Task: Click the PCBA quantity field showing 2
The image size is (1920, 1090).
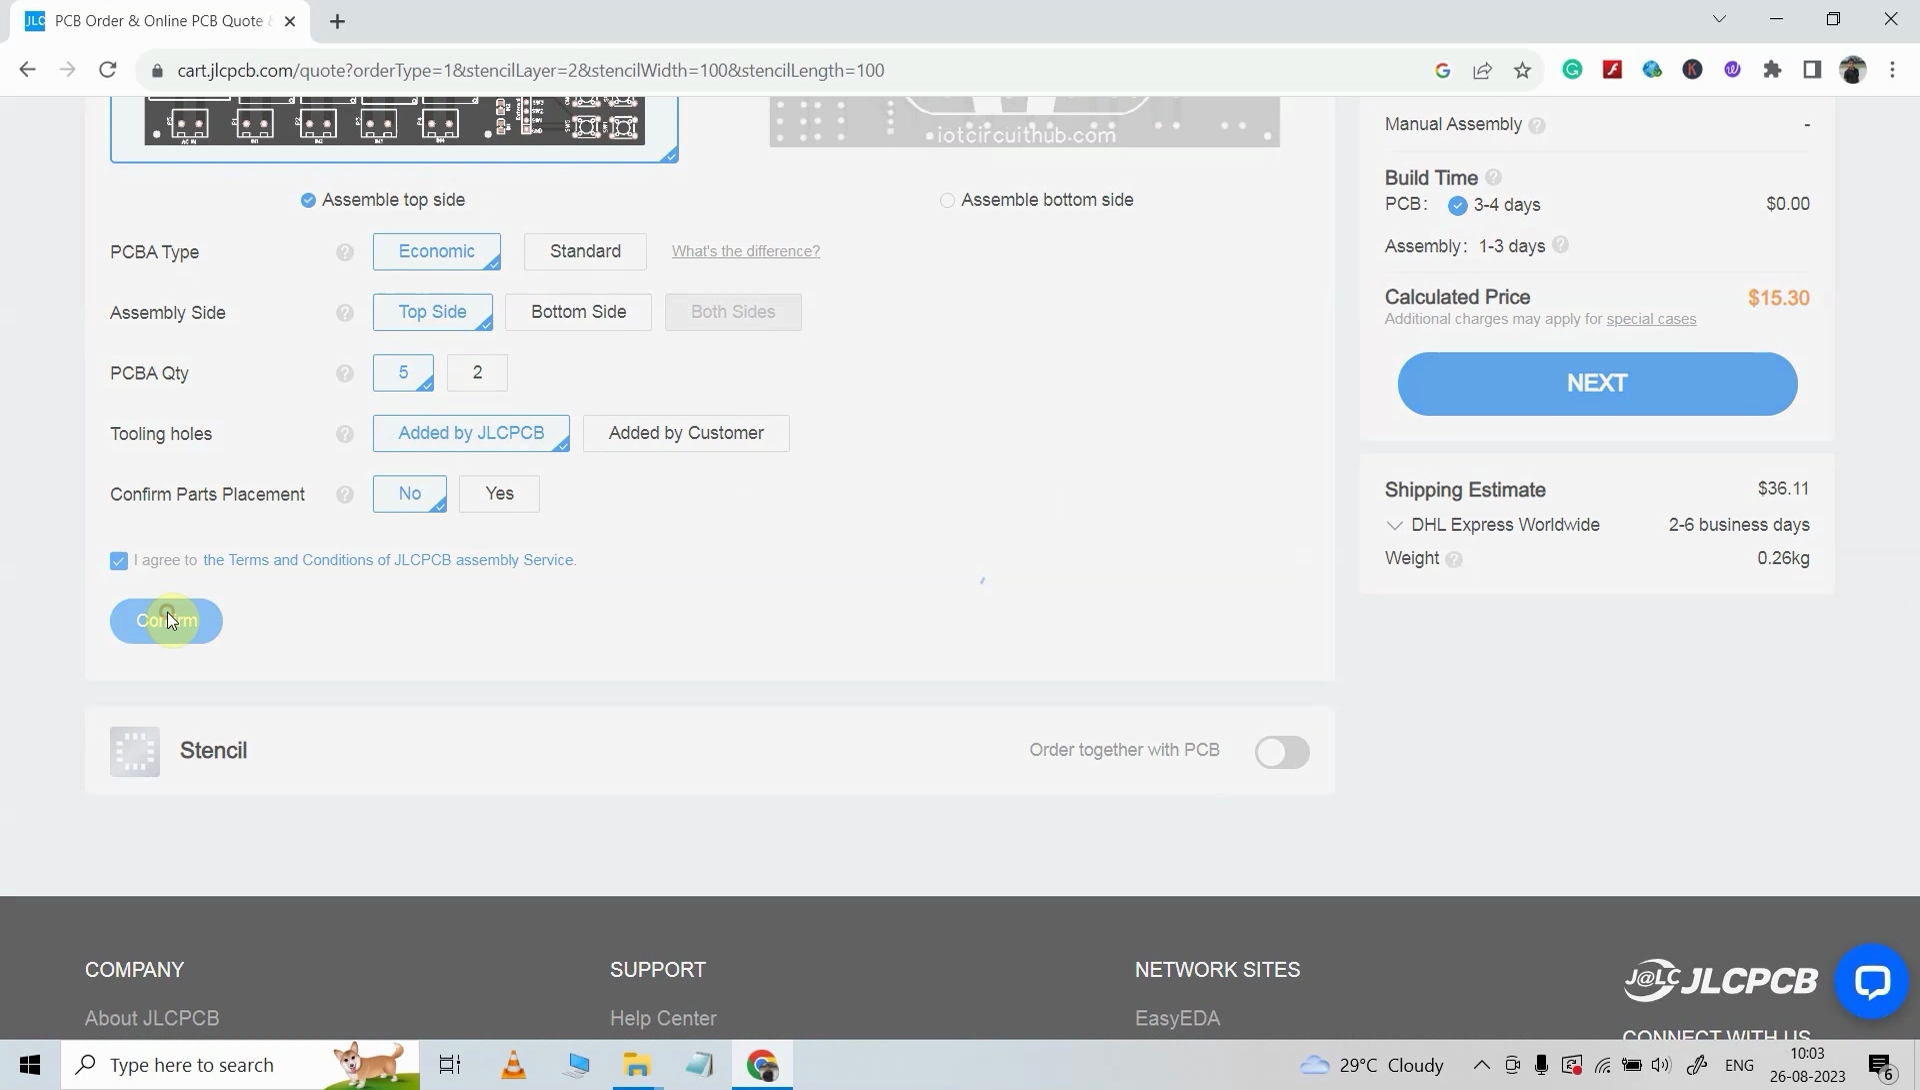Action: coord(477,372)
